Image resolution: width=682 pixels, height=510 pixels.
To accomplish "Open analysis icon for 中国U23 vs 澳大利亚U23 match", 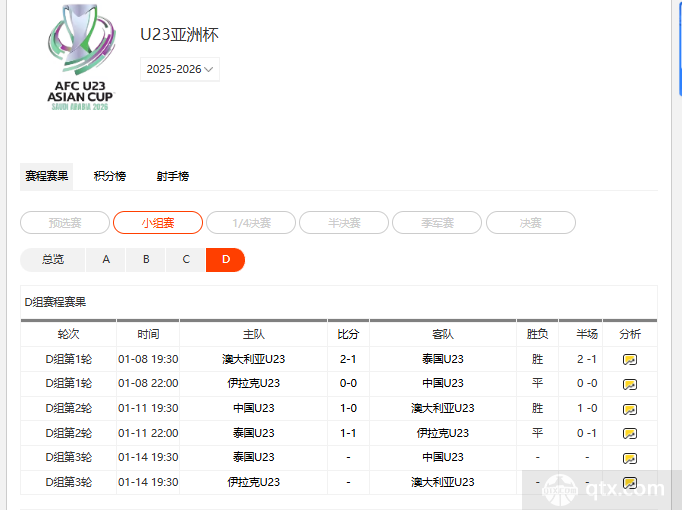I will point(629,409).
